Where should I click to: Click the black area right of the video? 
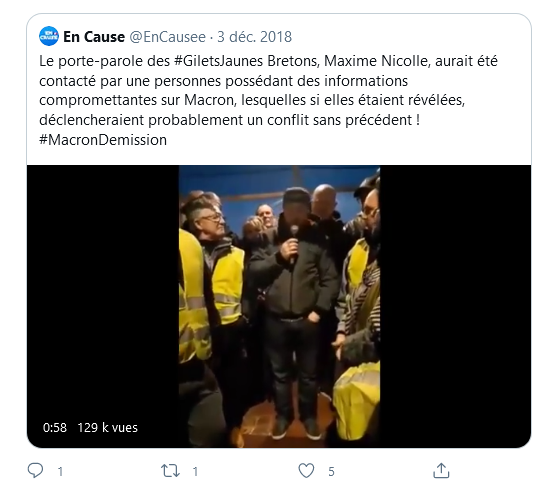coord(455,306)
